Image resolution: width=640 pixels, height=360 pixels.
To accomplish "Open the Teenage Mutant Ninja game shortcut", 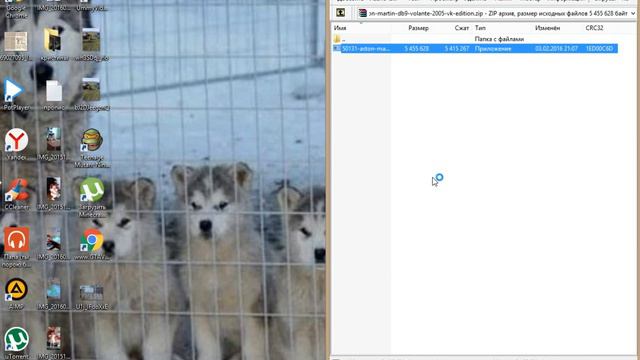I will point(92,148).
